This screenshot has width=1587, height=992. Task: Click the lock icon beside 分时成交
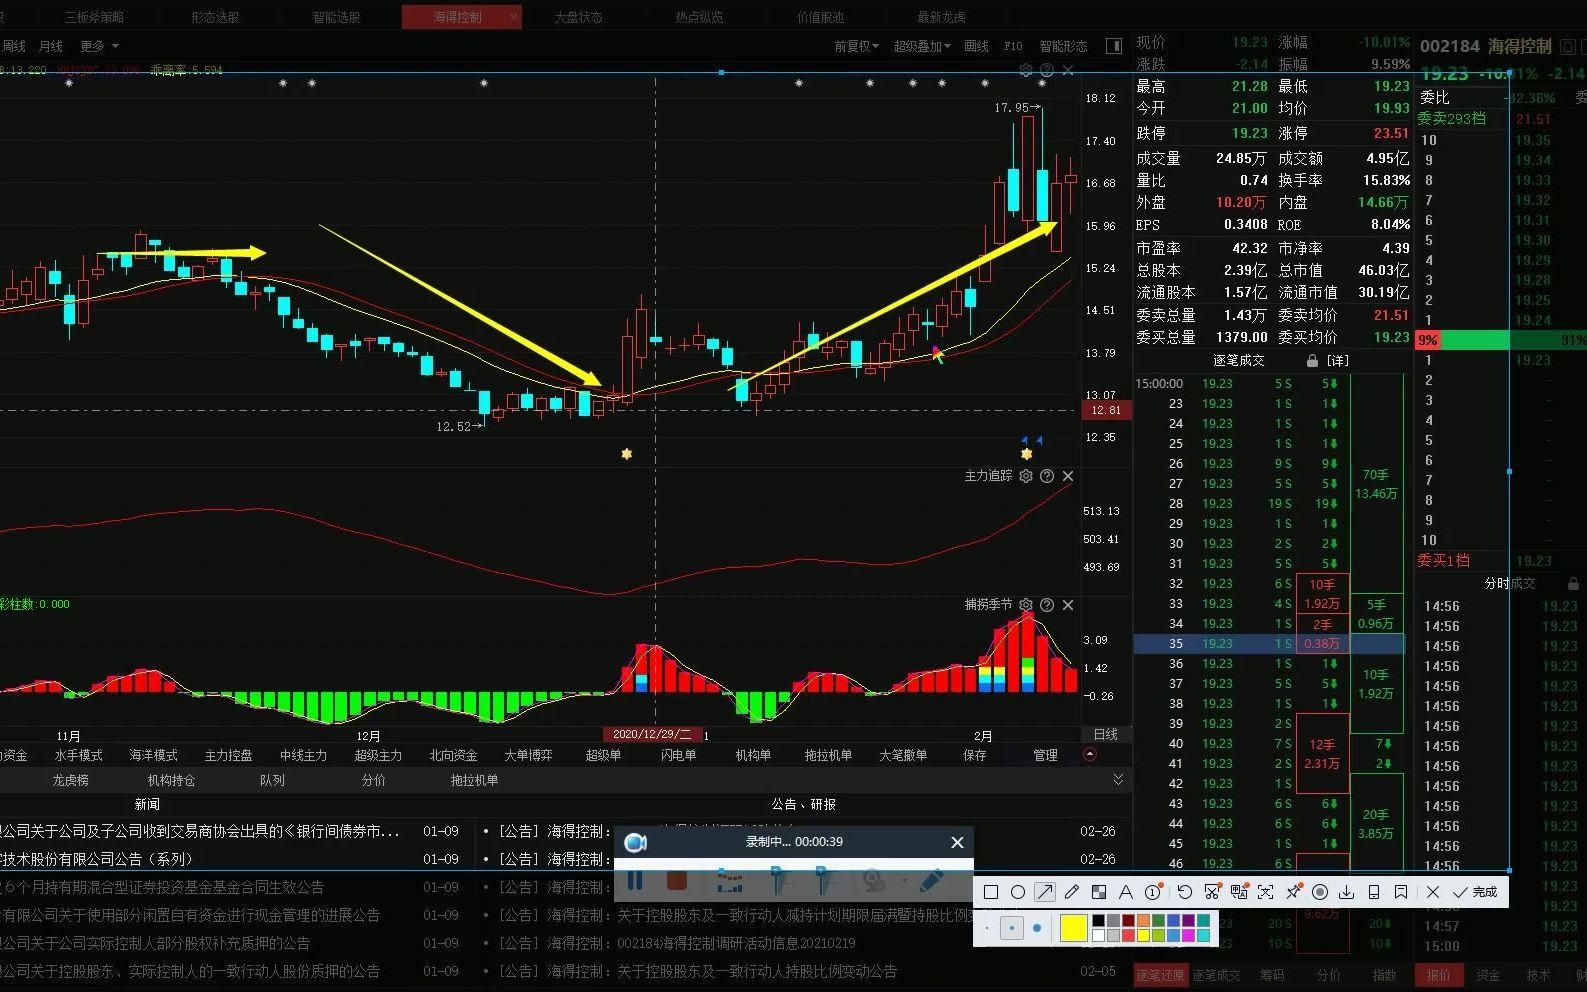pyautogui.click(x=1572, y=583)
